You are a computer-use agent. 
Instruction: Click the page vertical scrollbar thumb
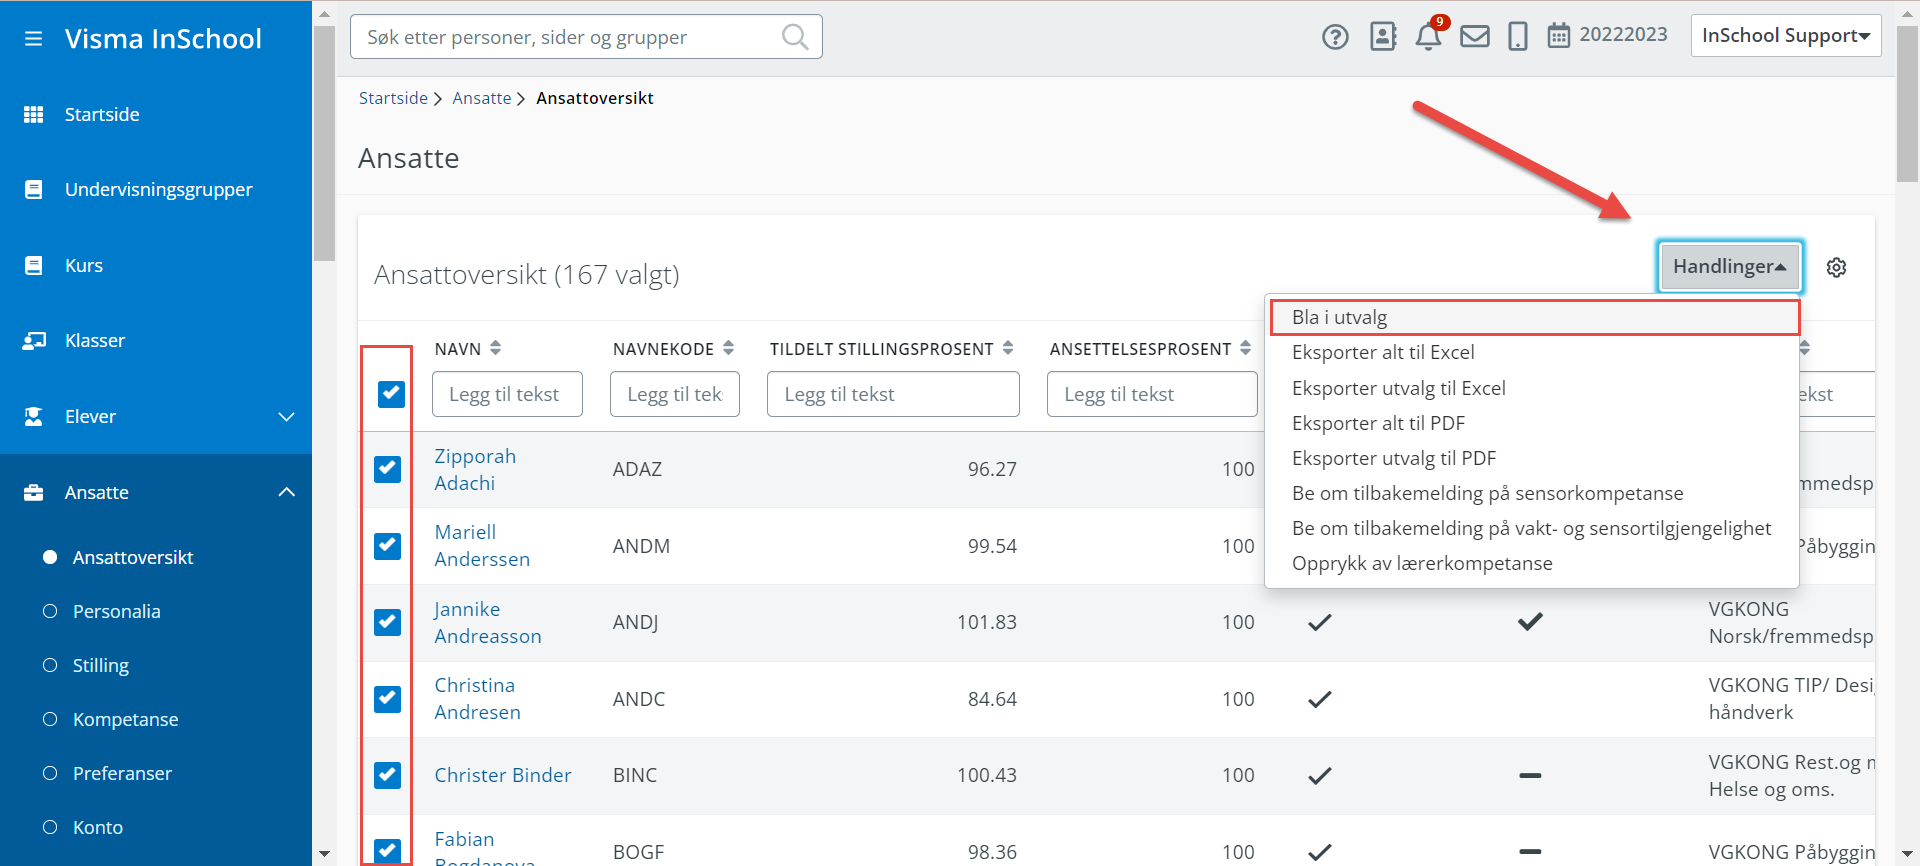(x=1908, y=104)
